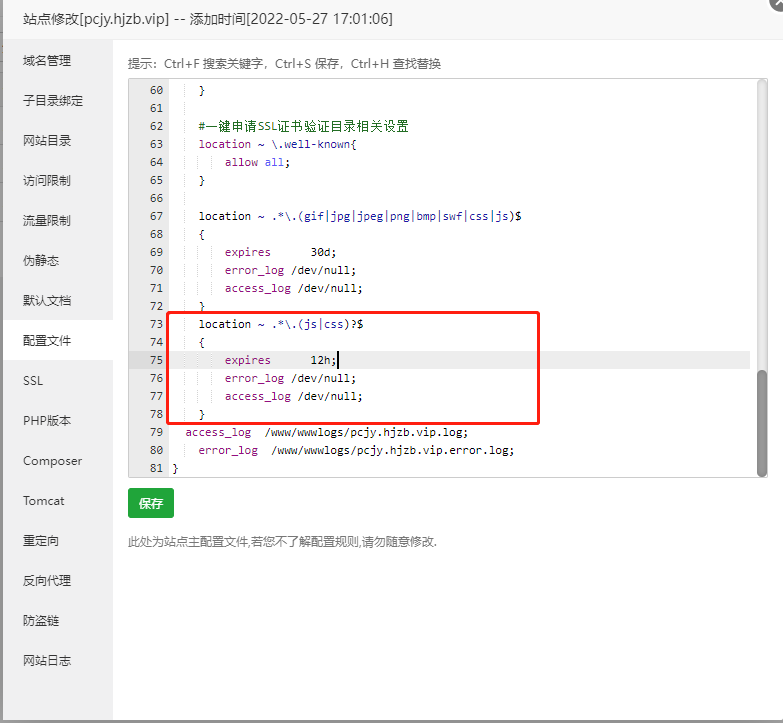The image size is (783, 723).
Task: Open the SSL tab
Action: click(x=33, y=380)
